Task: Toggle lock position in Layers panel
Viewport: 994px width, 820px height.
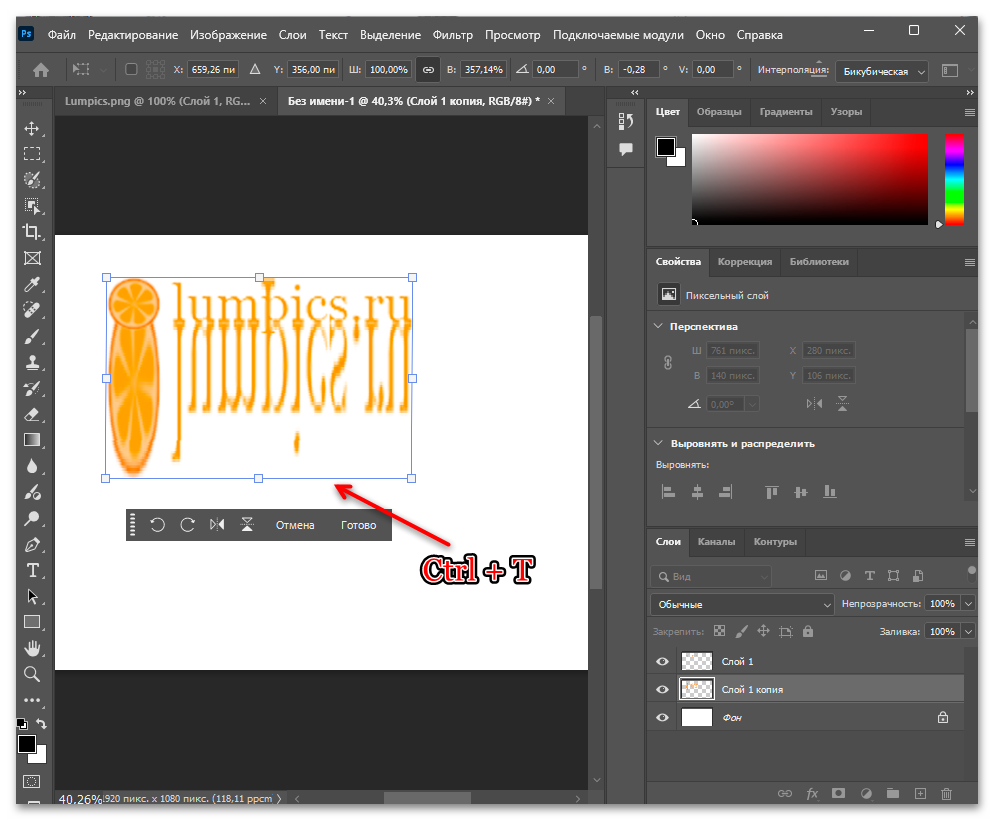Action: [x=763, y=631]
